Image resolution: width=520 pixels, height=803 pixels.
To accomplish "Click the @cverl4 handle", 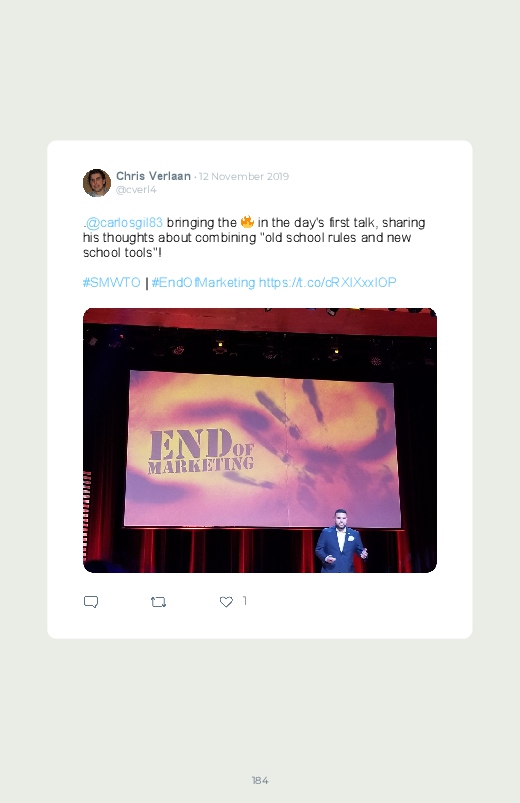I will (136, 189).
